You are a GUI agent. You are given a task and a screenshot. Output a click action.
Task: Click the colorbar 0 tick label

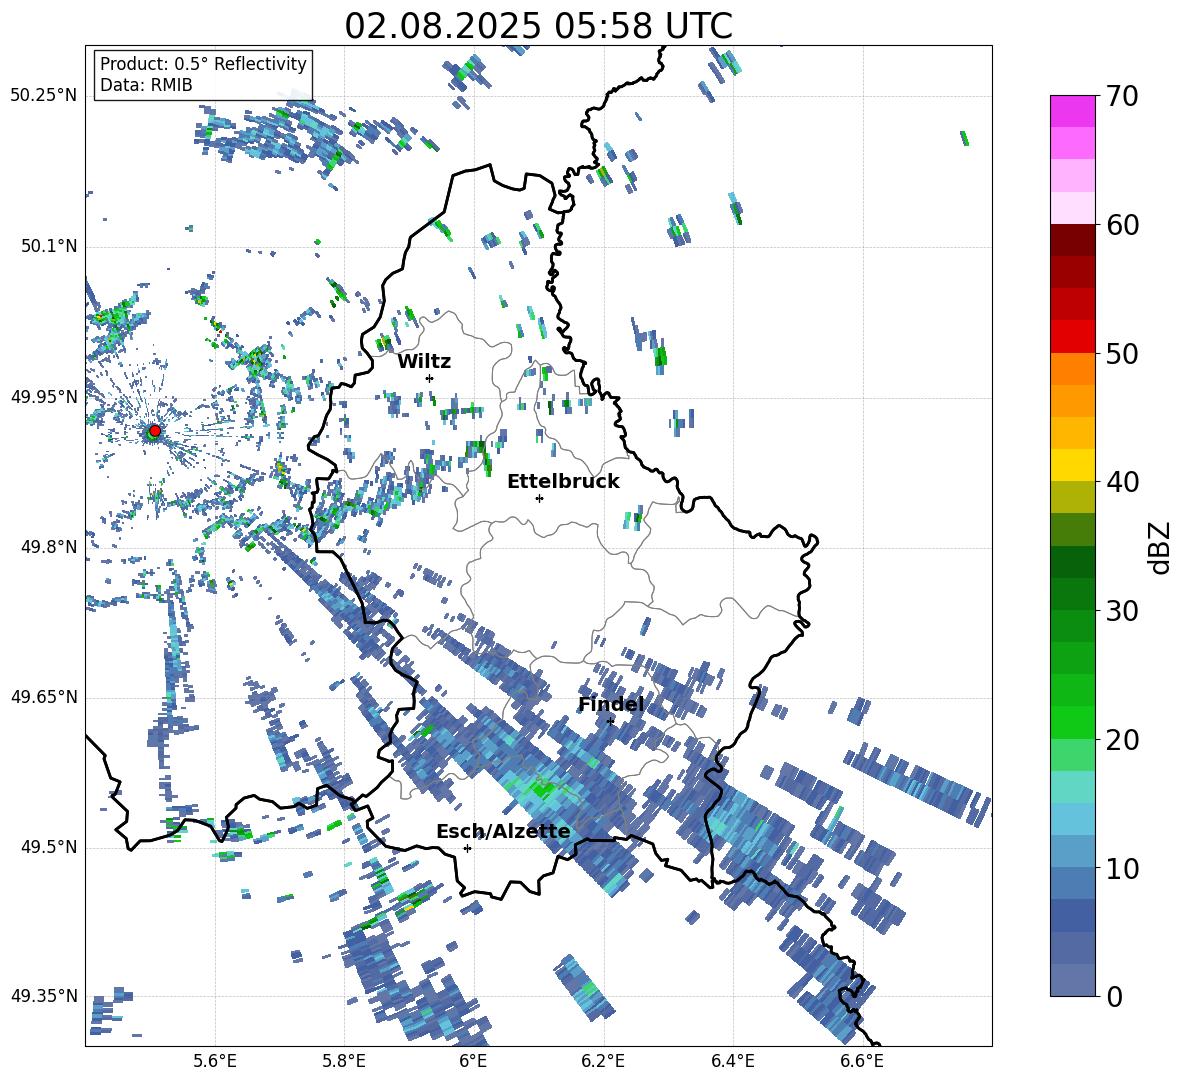pyautogui.click(x=1115, y=997)
